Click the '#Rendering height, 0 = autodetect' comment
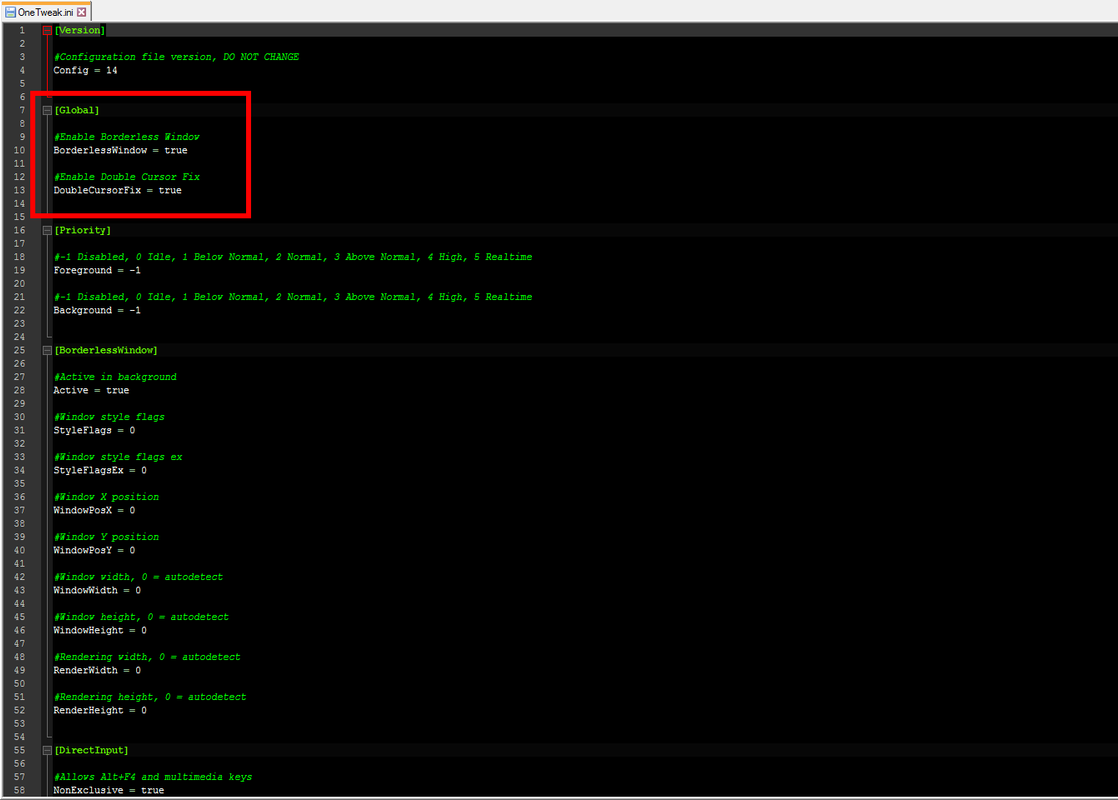This screenshot has height=800, width=1118. tap(150, 696)
